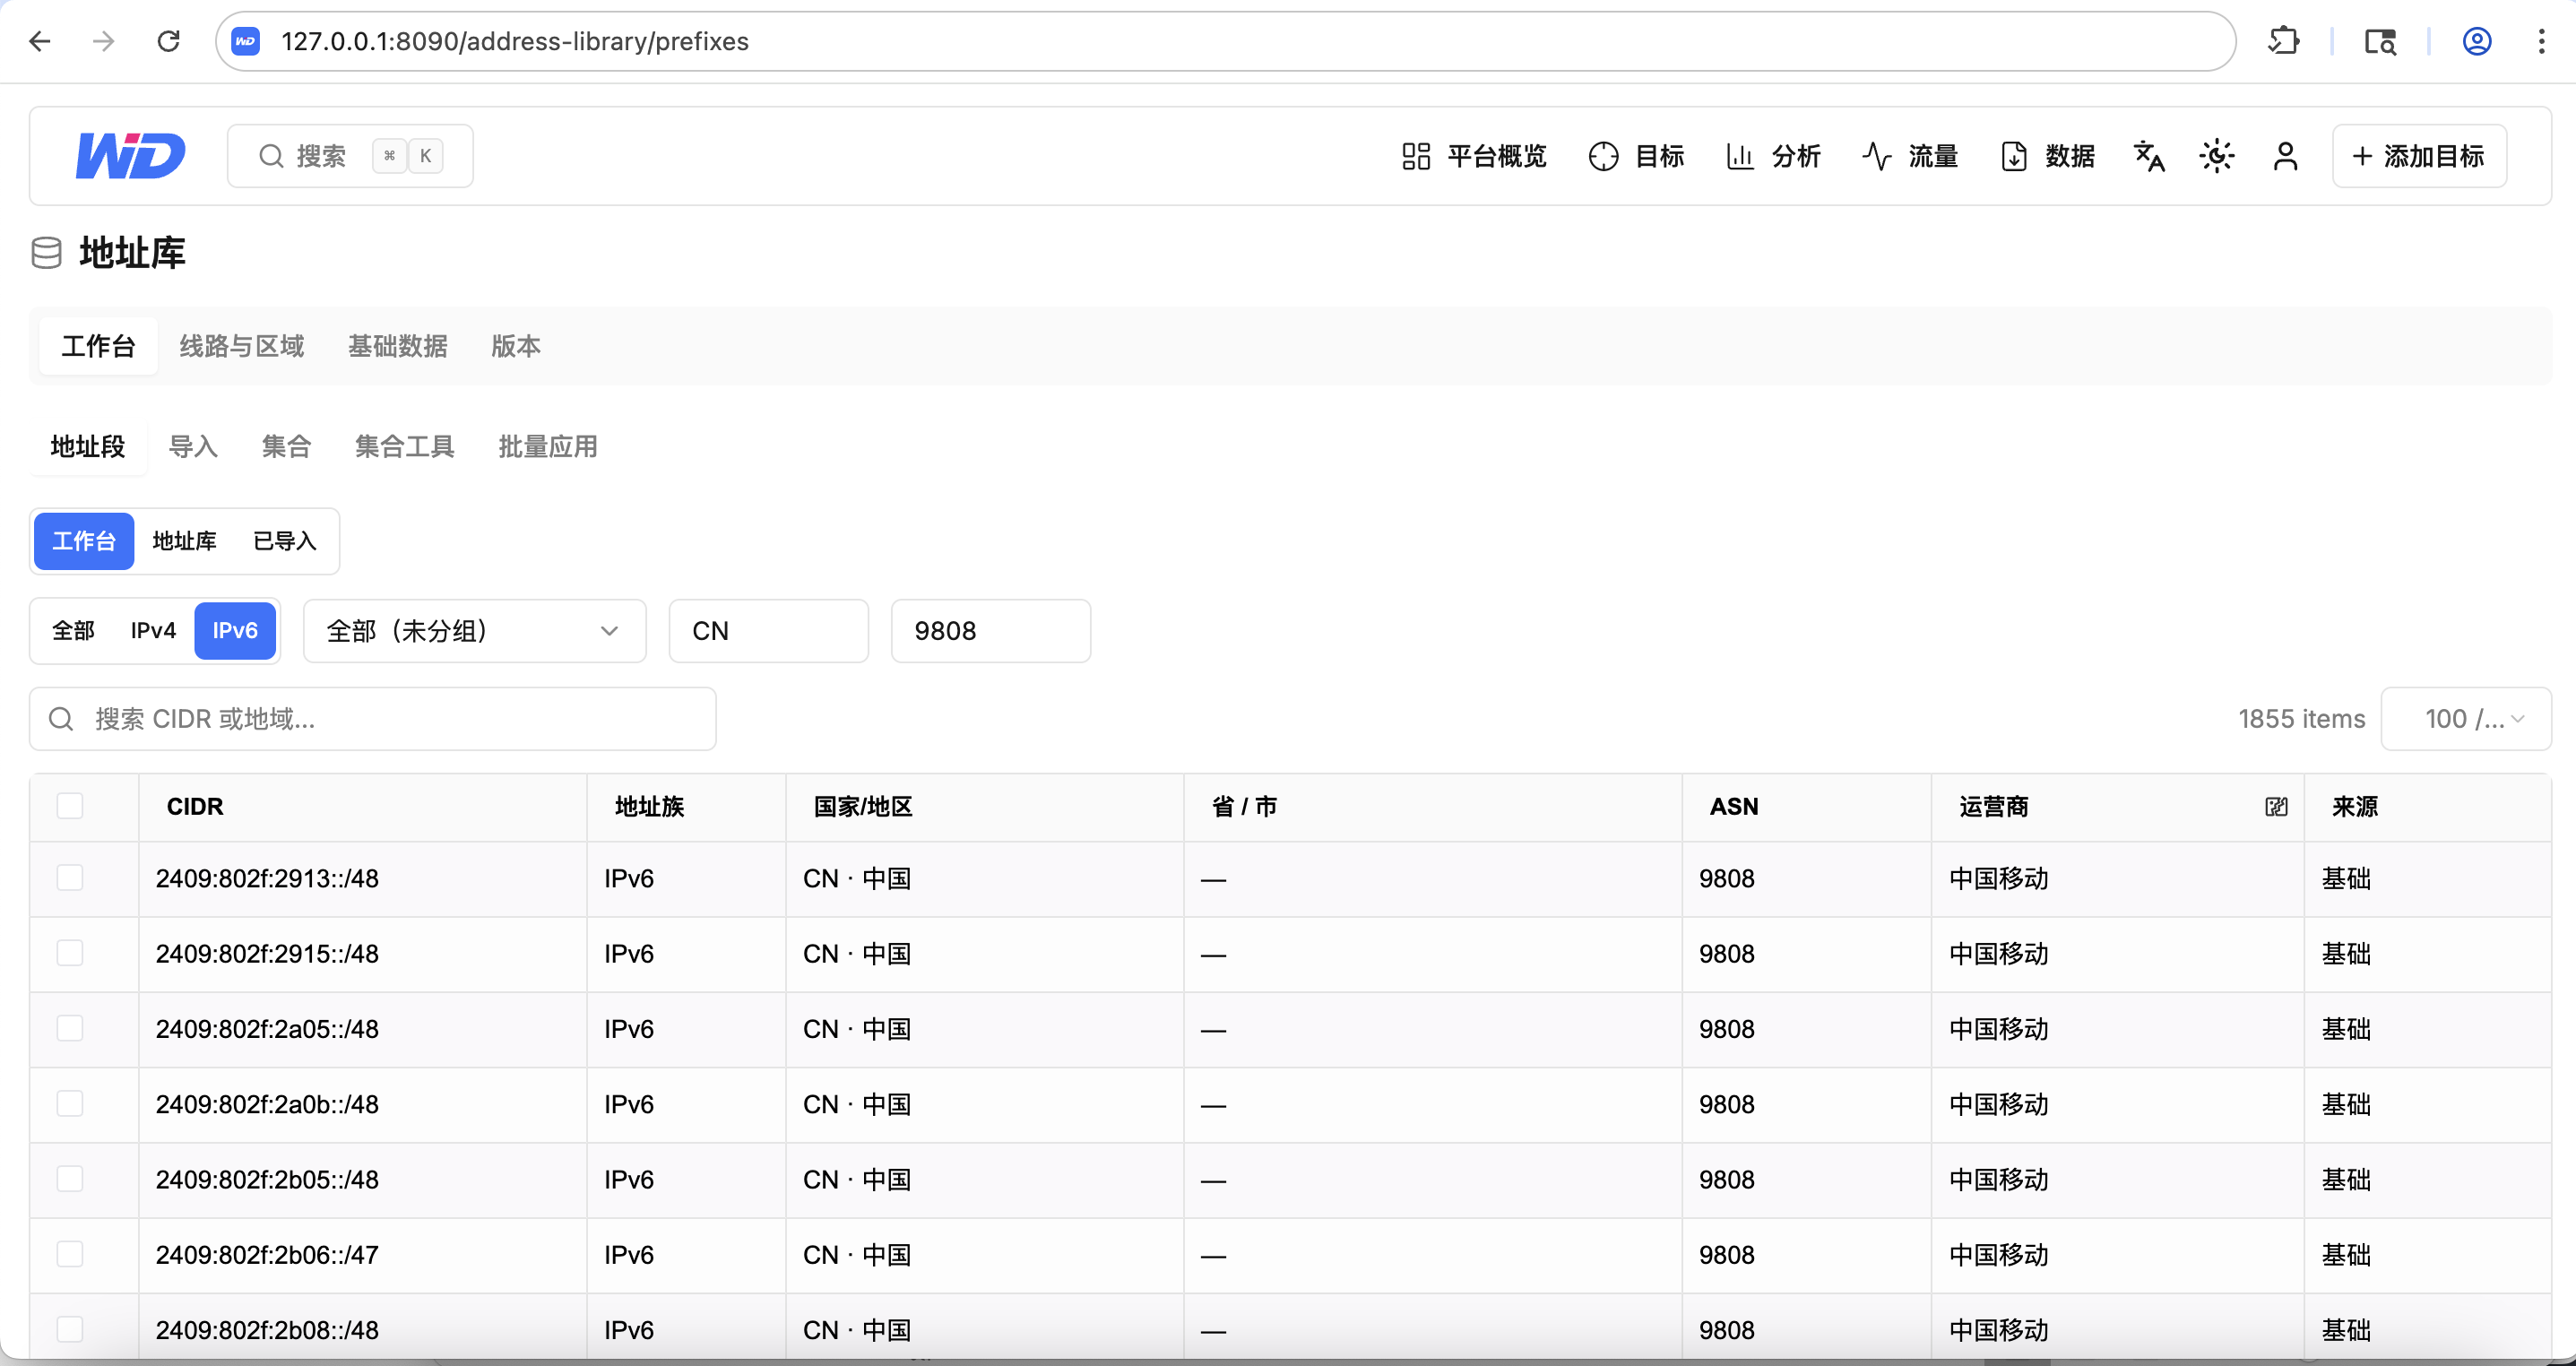This screenshot has width=2576, height=1366.
Task: Open the 集合工具 sub-tab
Action: tap(404, 447)
